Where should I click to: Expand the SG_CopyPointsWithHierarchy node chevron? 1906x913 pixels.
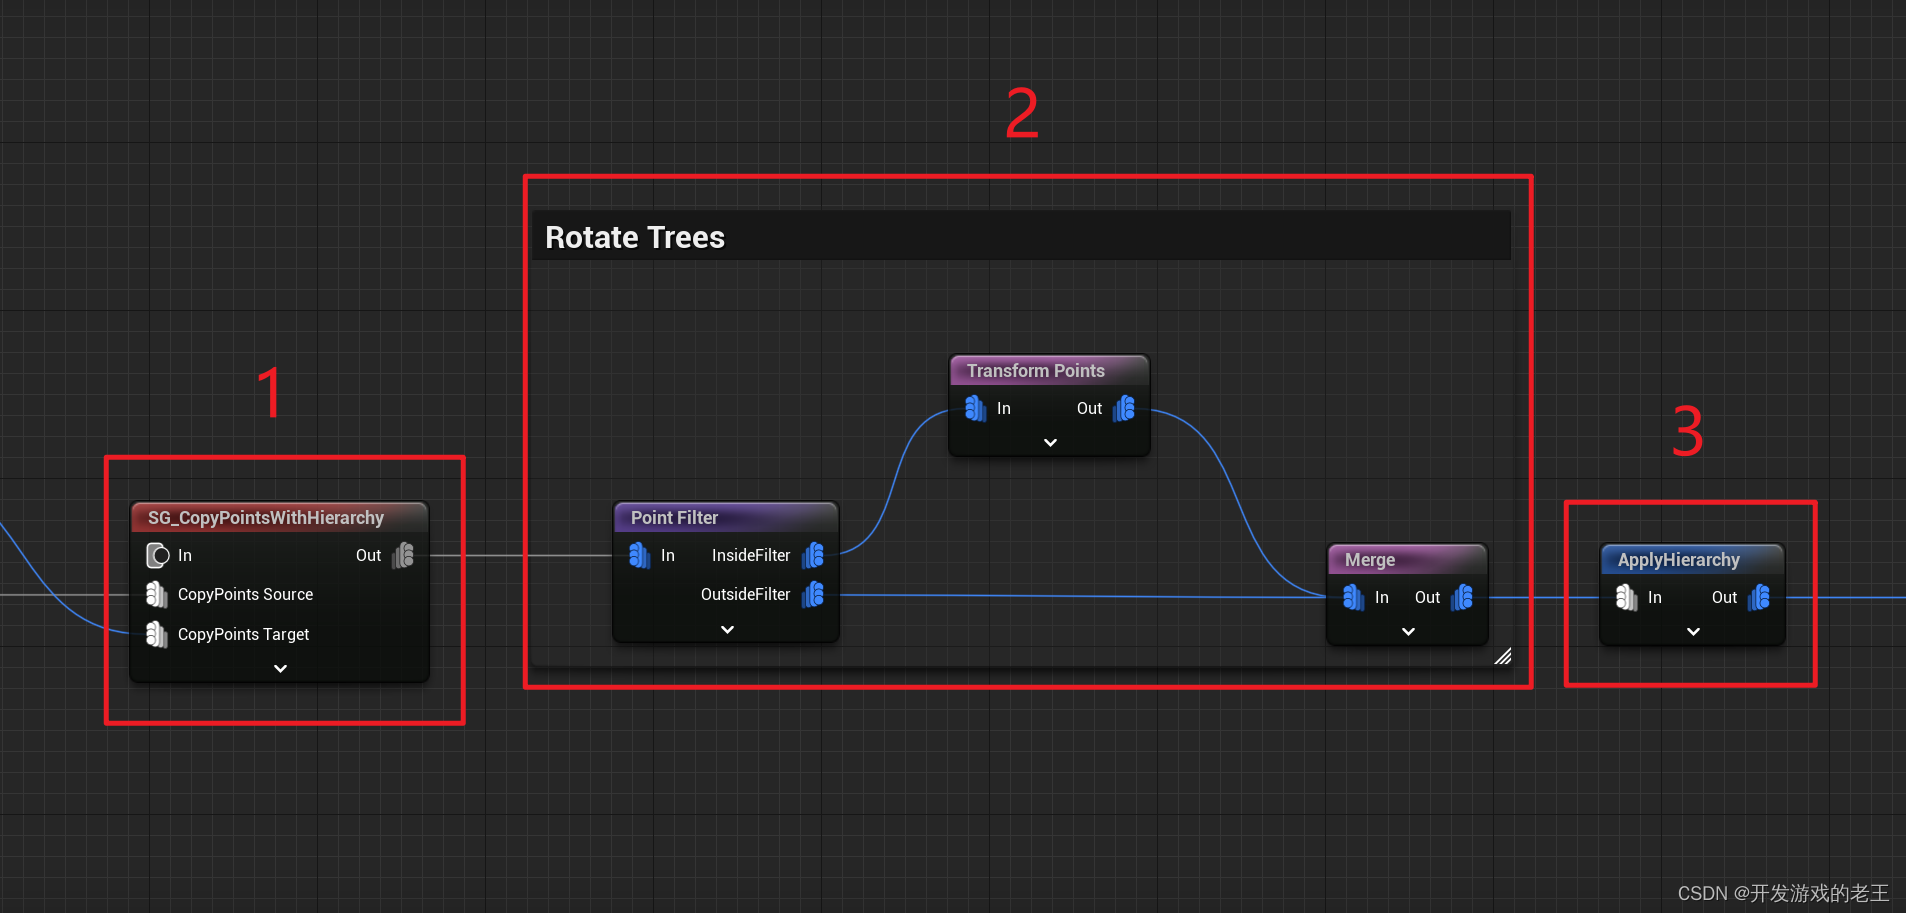(280, 668)
